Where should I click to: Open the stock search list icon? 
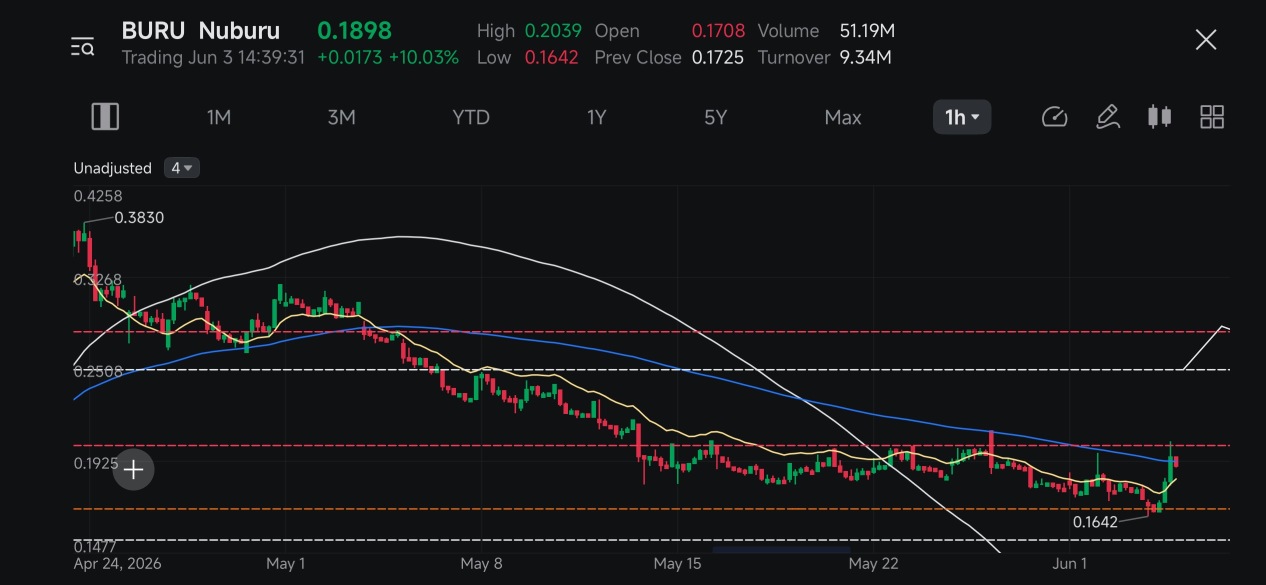click(x=82, y=46)
